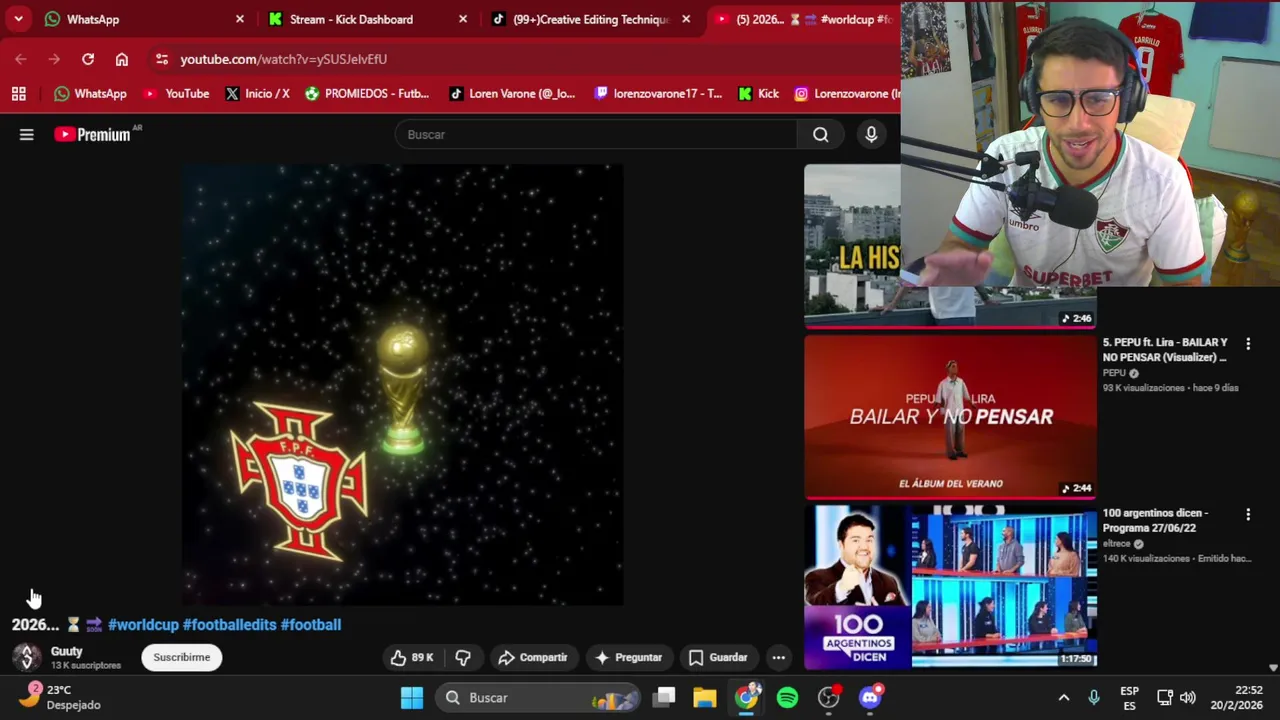This screenshot has height=720, width=1280.
Task: Open Discord from the taskbar
Action: (870, 698)
